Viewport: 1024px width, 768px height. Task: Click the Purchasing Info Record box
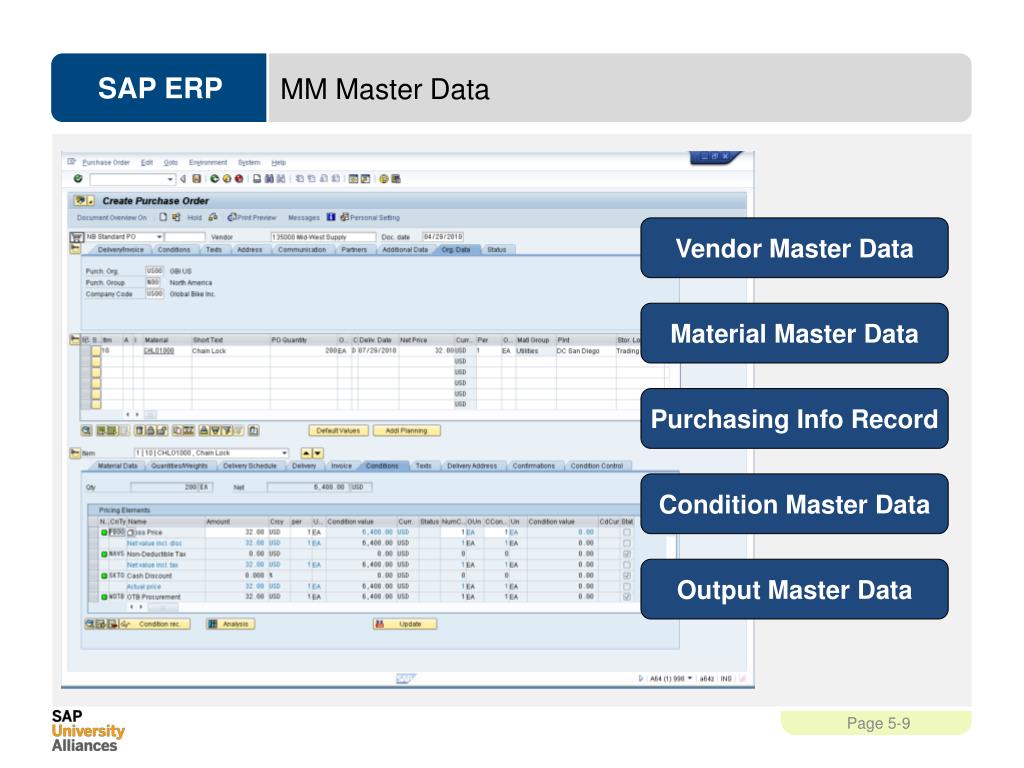point(794,419)
